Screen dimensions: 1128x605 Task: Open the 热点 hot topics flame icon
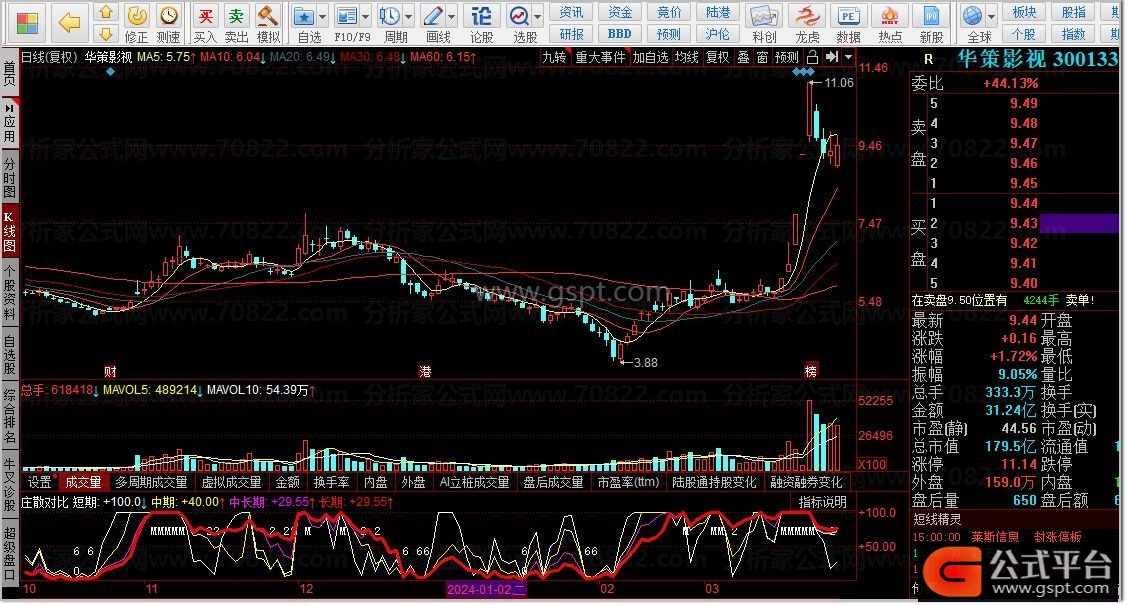[890, 16]
